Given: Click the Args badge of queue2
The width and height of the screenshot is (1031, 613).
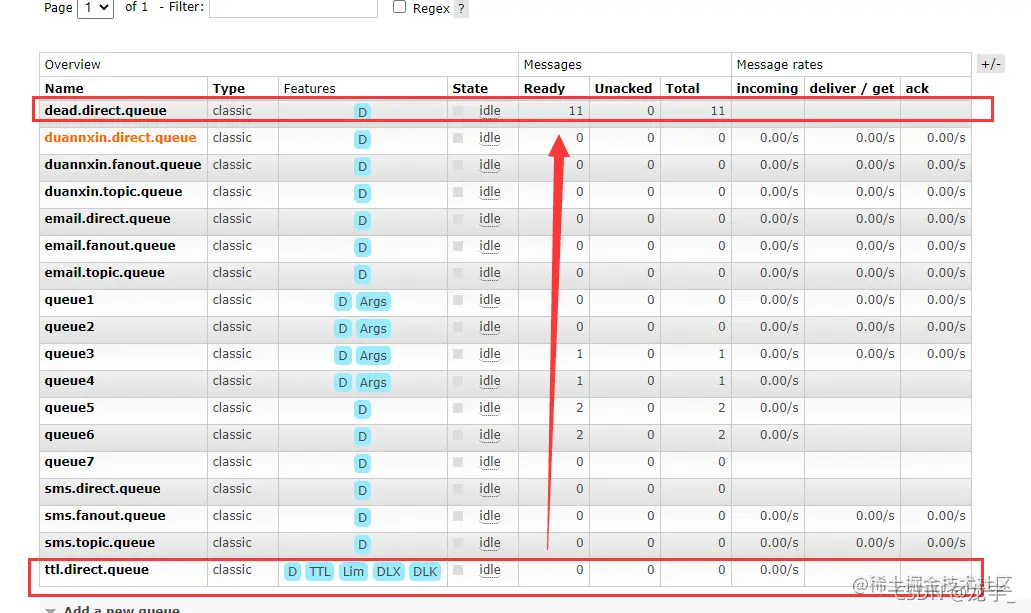Looking at the screenshot, I should [x=373, y=328].
